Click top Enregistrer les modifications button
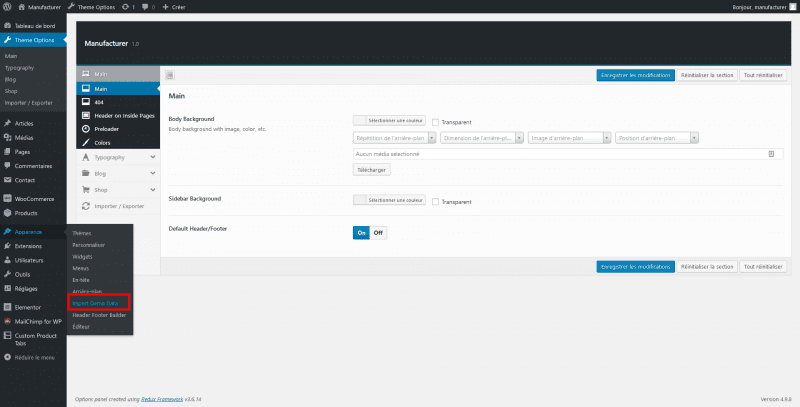 [x=634, y=75]
